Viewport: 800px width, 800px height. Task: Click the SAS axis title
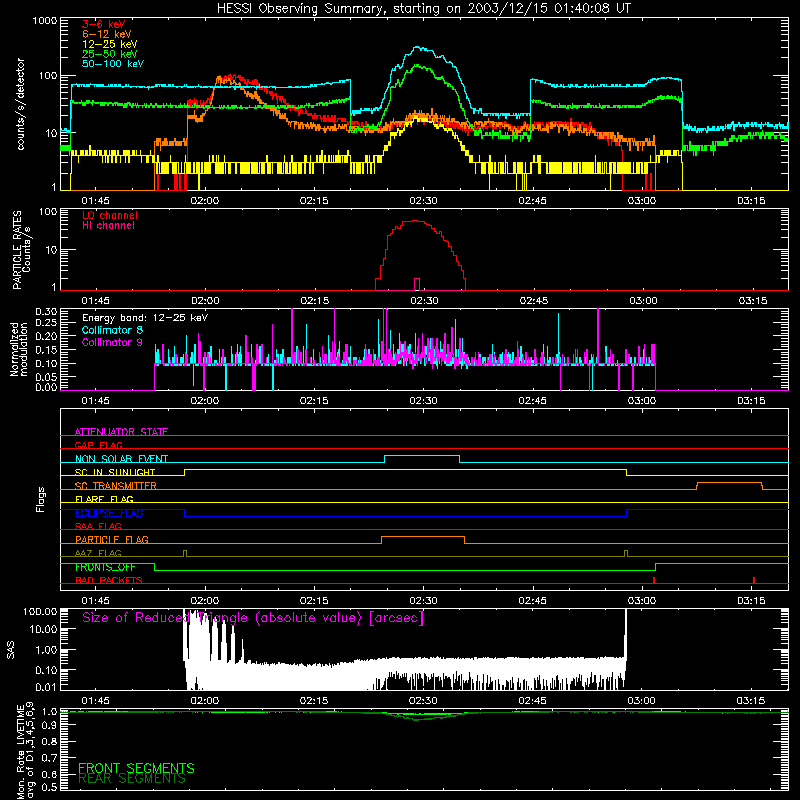10,650
